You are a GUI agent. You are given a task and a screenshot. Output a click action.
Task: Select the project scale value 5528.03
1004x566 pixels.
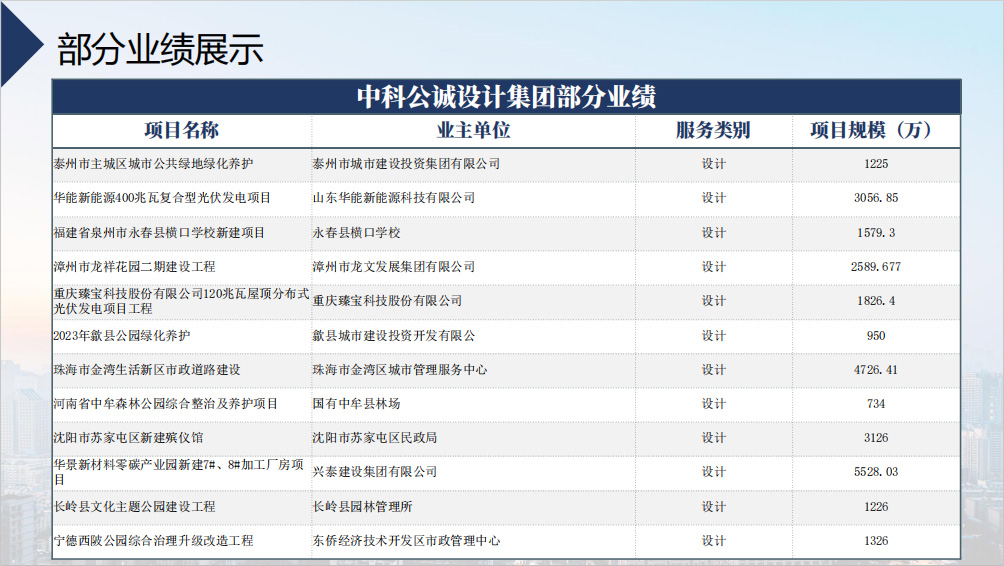click(x=876, y=472)
